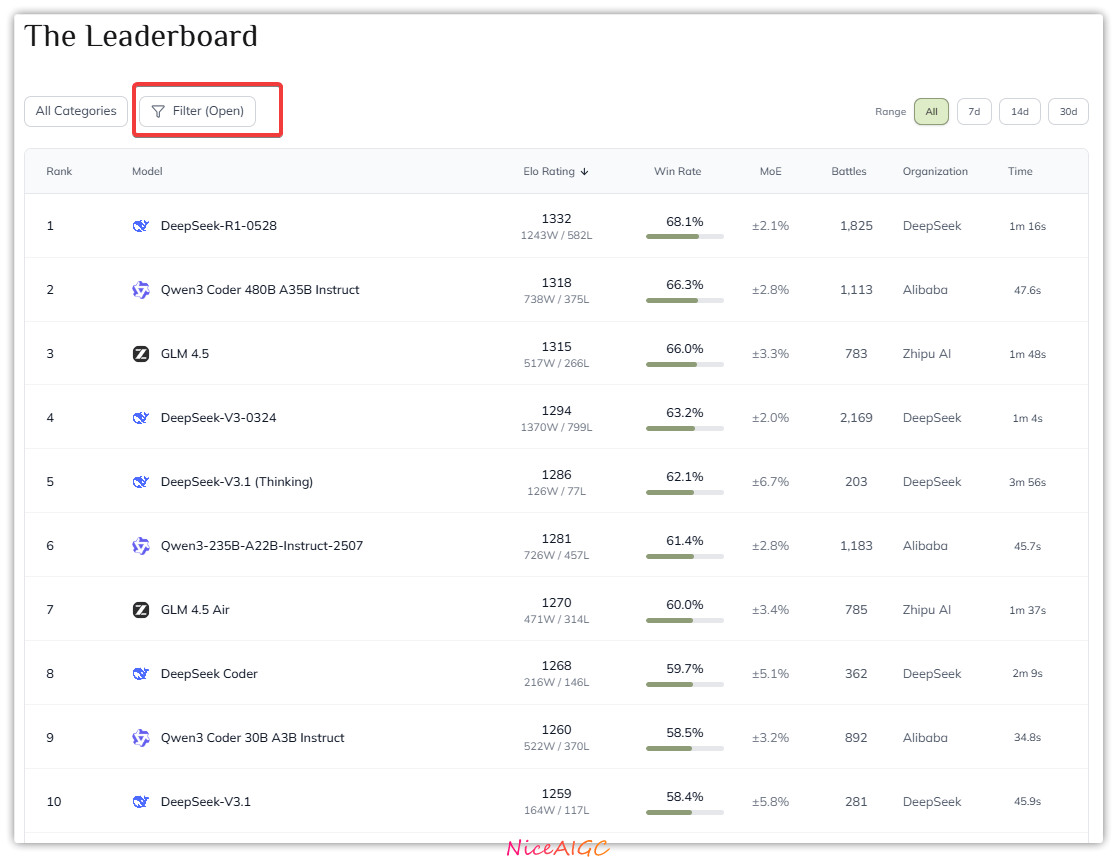
Task: Open DeepSeek-V3.1 (Thinking) model name
Action: (237, 482)
